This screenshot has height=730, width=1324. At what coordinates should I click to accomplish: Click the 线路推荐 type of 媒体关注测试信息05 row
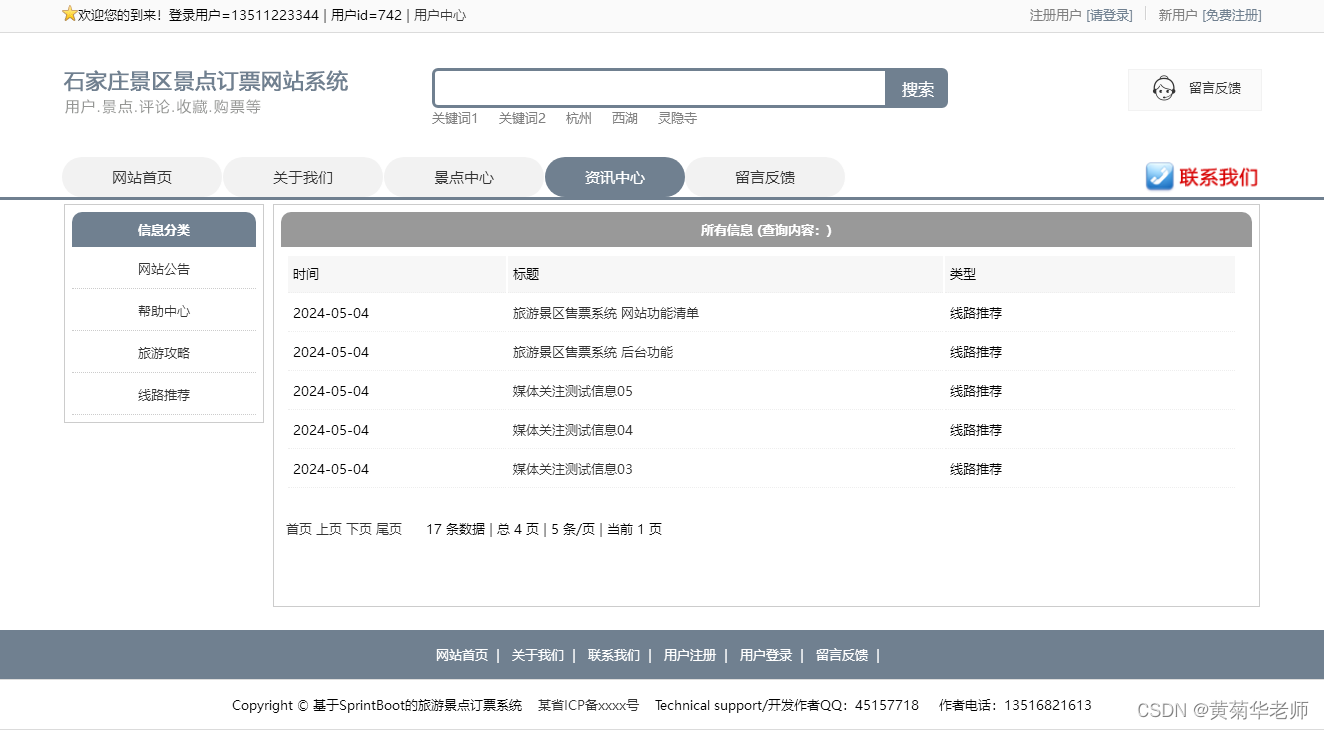976,391
